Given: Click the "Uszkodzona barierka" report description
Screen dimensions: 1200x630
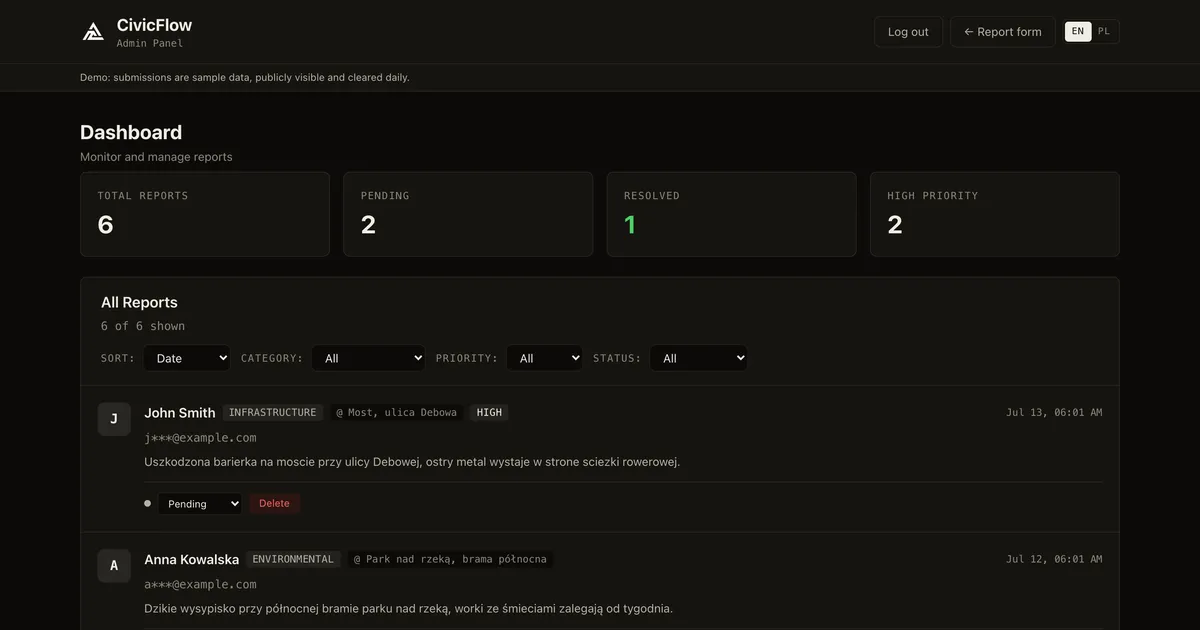Looking at the screenshot, I should (412, 462).
